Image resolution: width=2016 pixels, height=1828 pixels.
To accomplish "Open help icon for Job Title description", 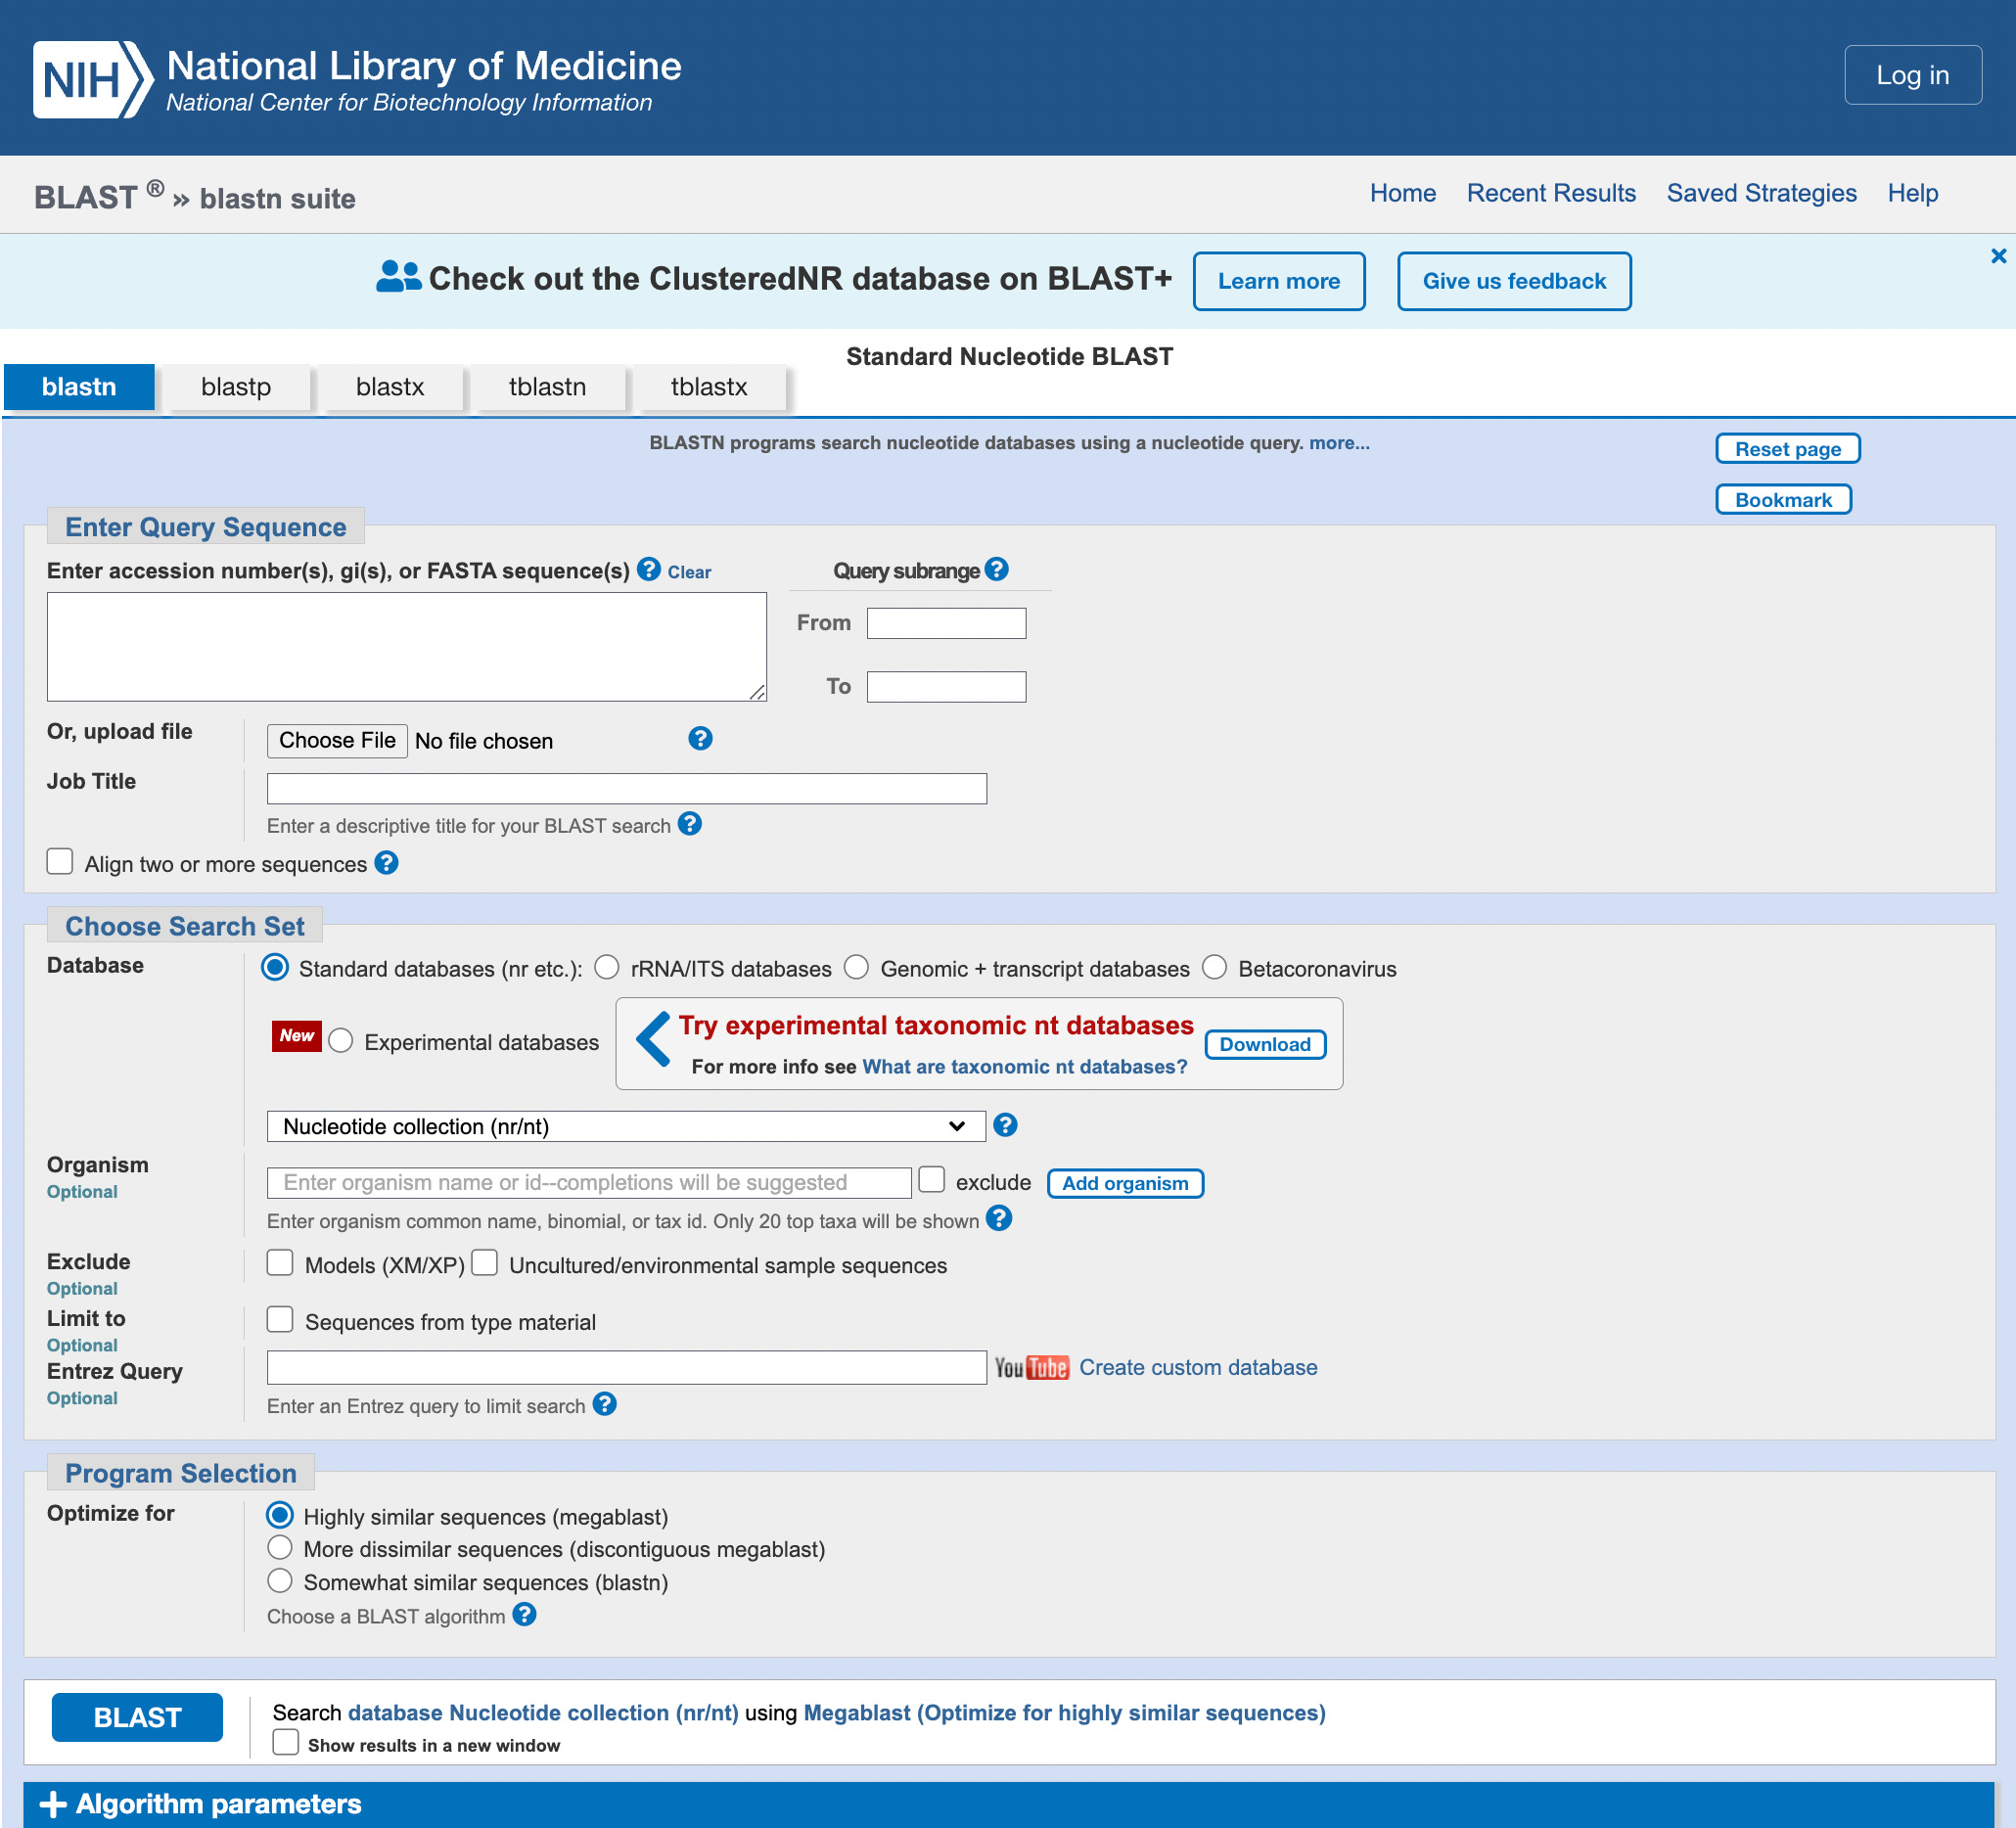I will [x=690, y=824].
